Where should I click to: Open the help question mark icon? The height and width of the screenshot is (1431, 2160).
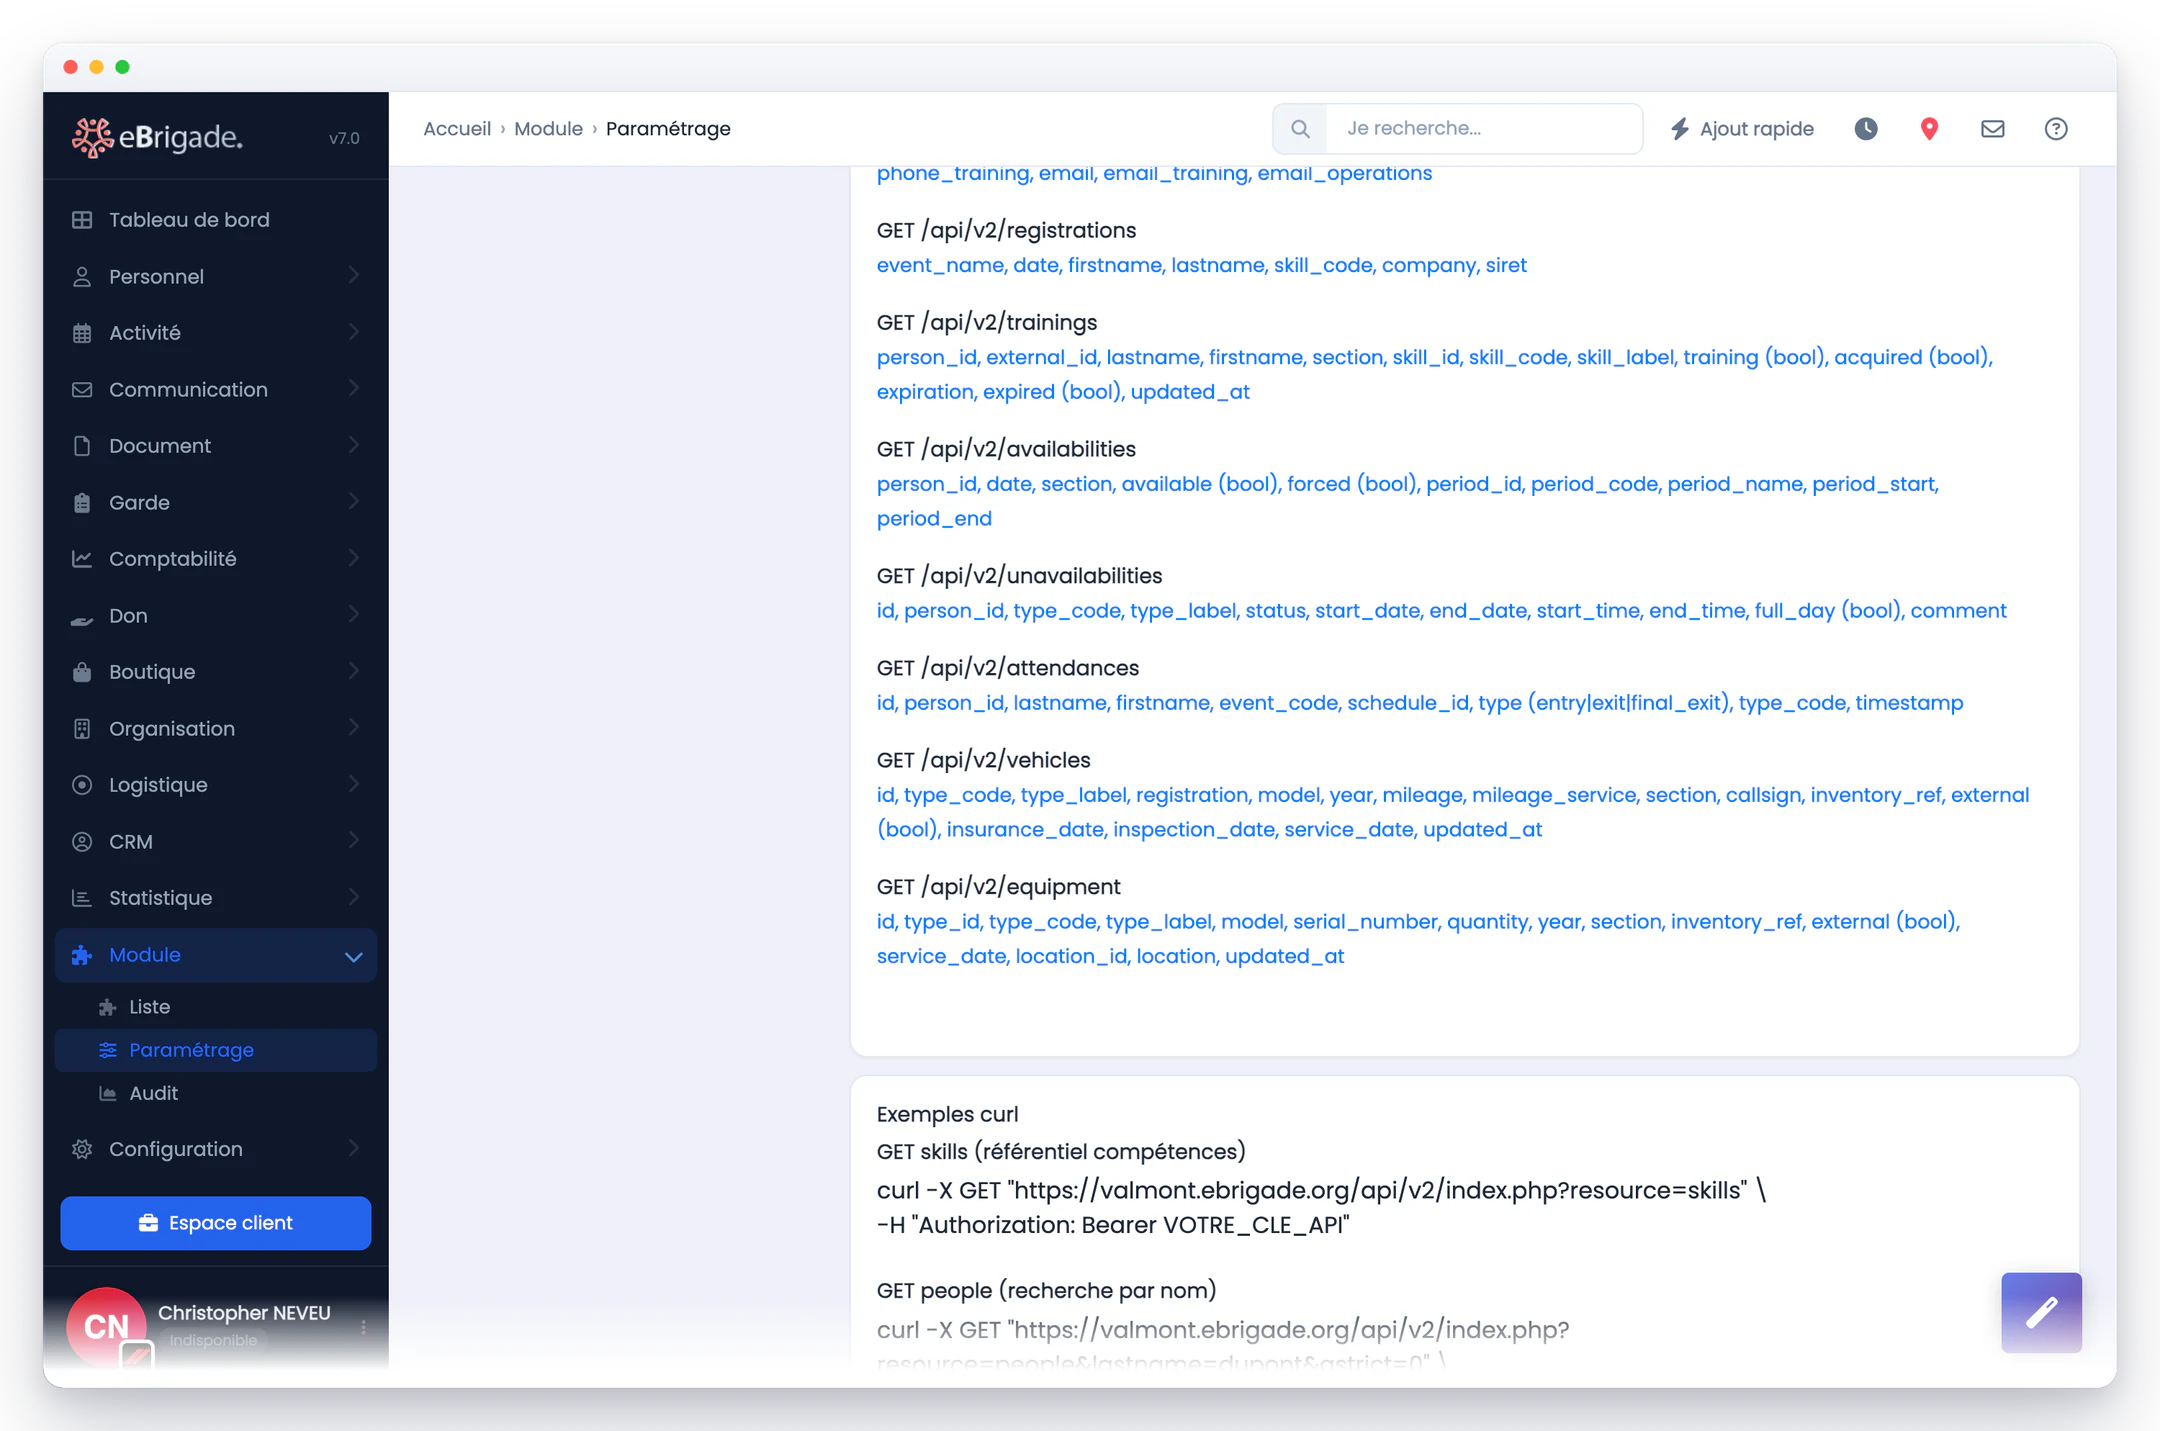2056,129
